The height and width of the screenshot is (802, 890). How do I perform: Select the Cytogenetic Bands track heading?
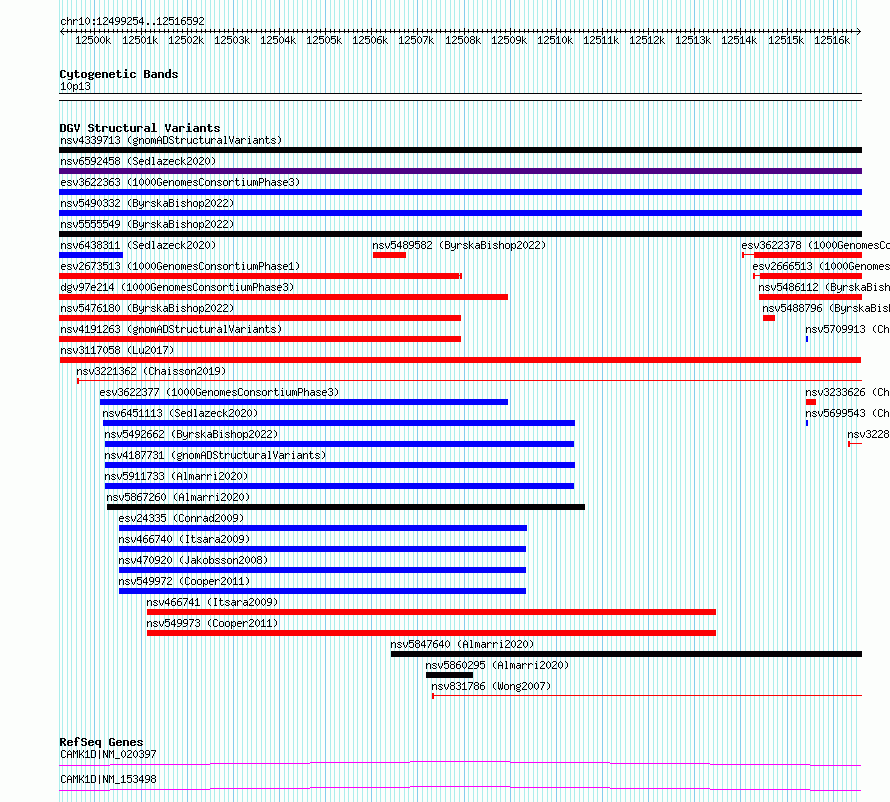[x=119, y=74]
